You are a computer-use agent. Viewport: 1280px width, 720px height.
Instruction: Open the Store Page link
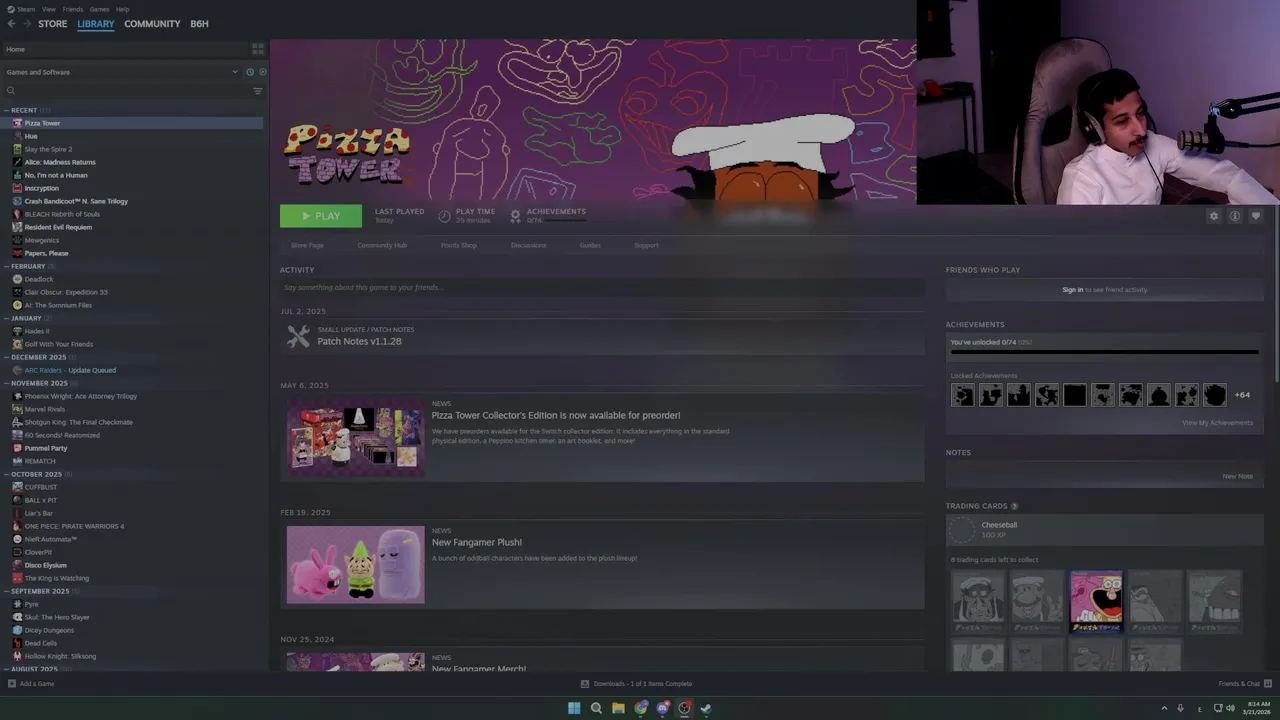(x=307, y=245)
